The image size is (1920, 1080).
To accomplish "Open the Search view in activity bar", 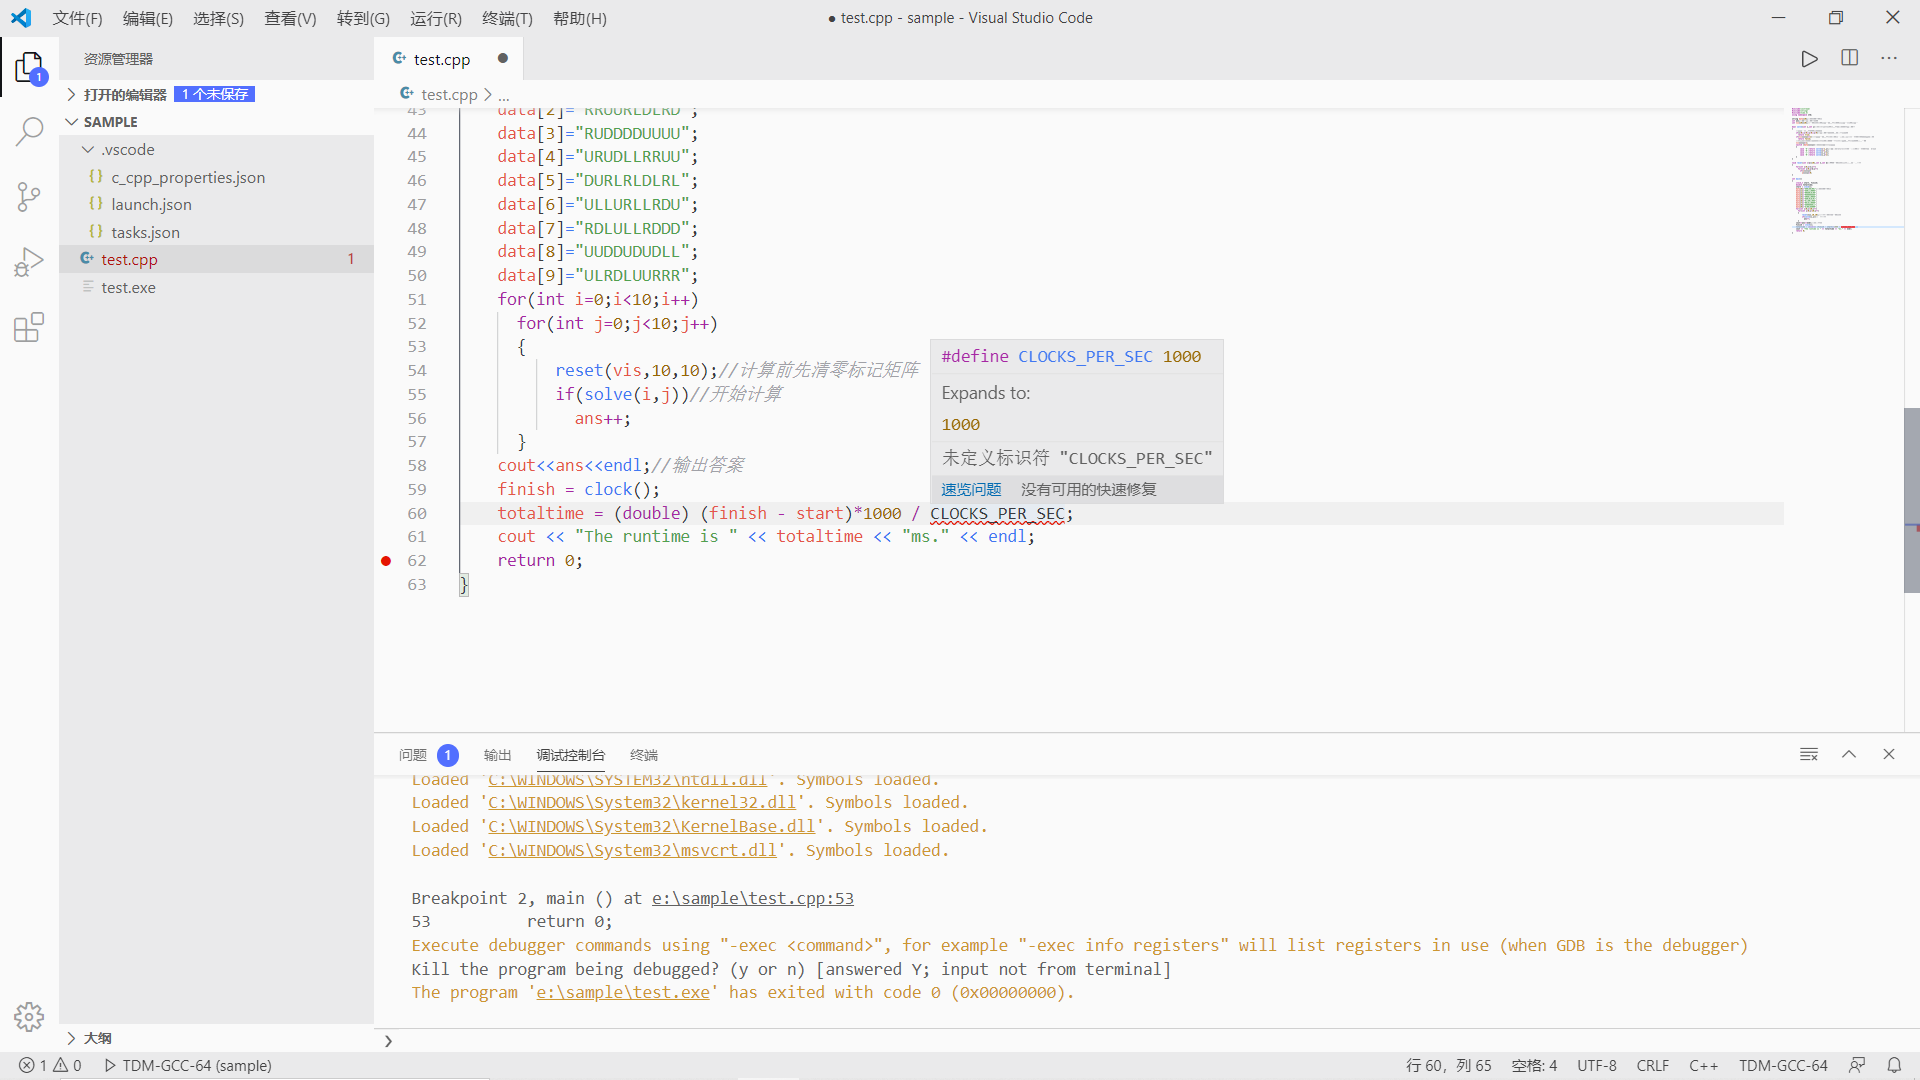I will 29,131.
